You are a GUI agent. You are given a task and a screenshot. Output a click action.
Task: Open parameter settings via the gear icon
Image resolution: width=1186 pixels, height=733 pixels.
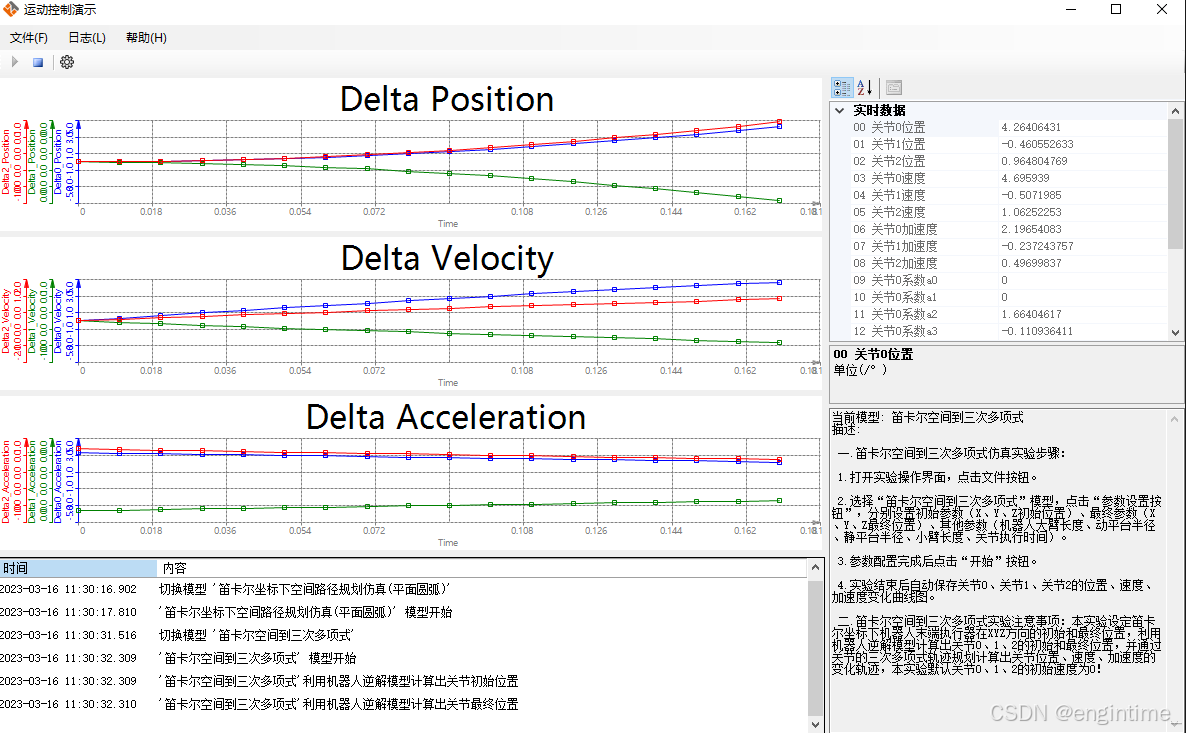(x=66, y=61)
